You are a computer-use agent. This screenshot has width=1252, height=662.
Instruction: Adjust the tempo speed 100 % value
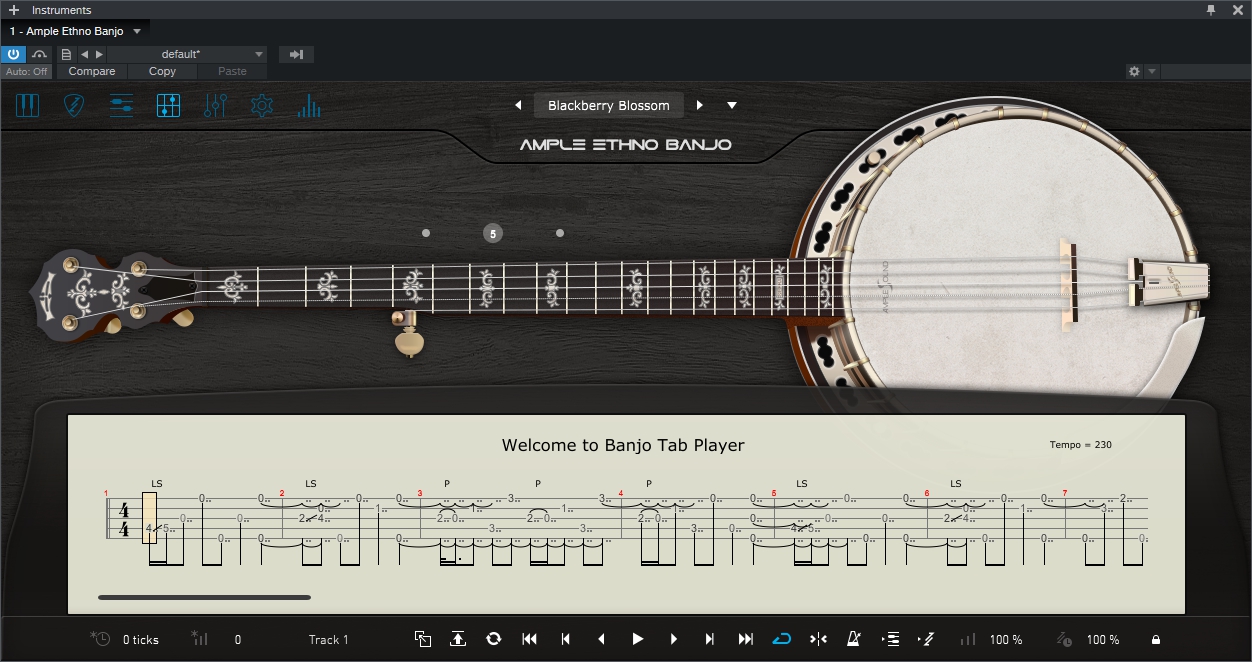point(1103,640)
